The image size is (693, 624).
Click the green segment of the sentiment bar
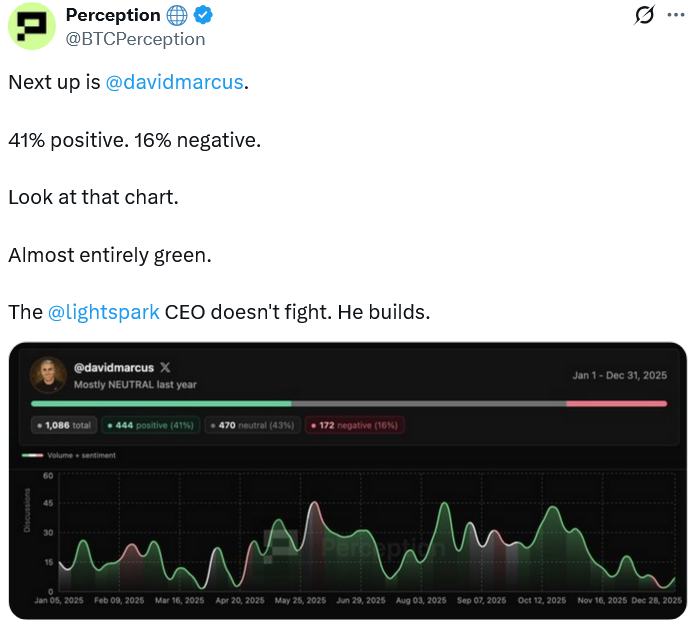[x=160, y=403]
